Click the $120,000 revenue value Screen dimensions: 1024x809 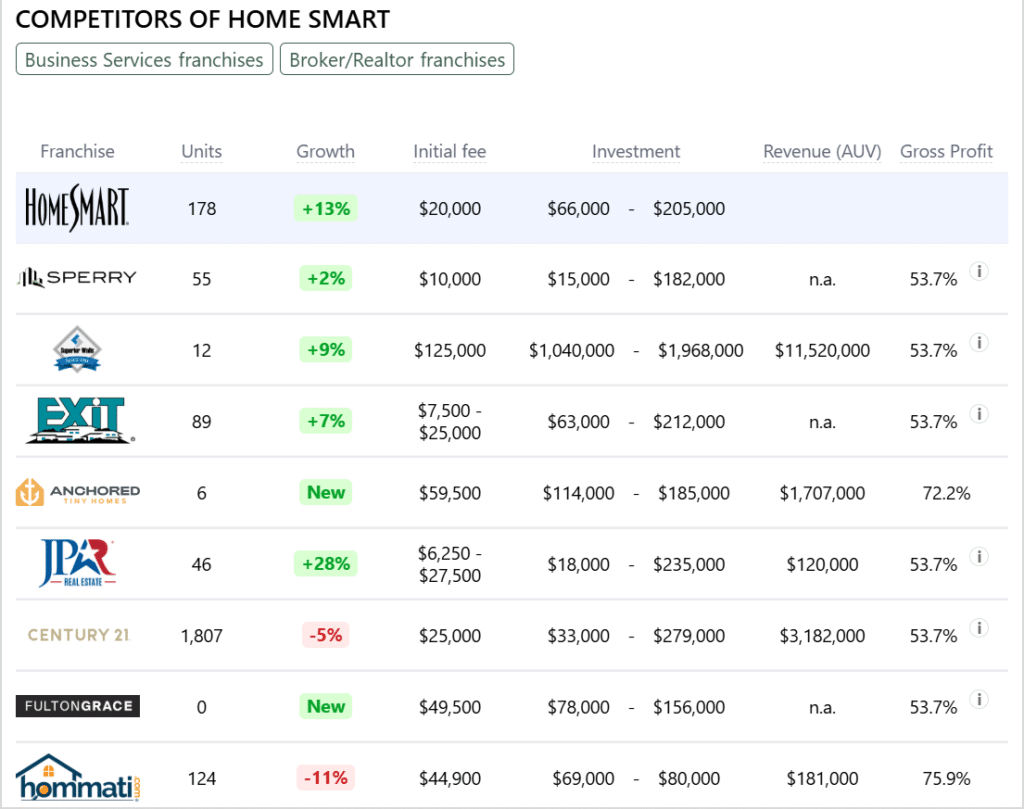(822, 565)
